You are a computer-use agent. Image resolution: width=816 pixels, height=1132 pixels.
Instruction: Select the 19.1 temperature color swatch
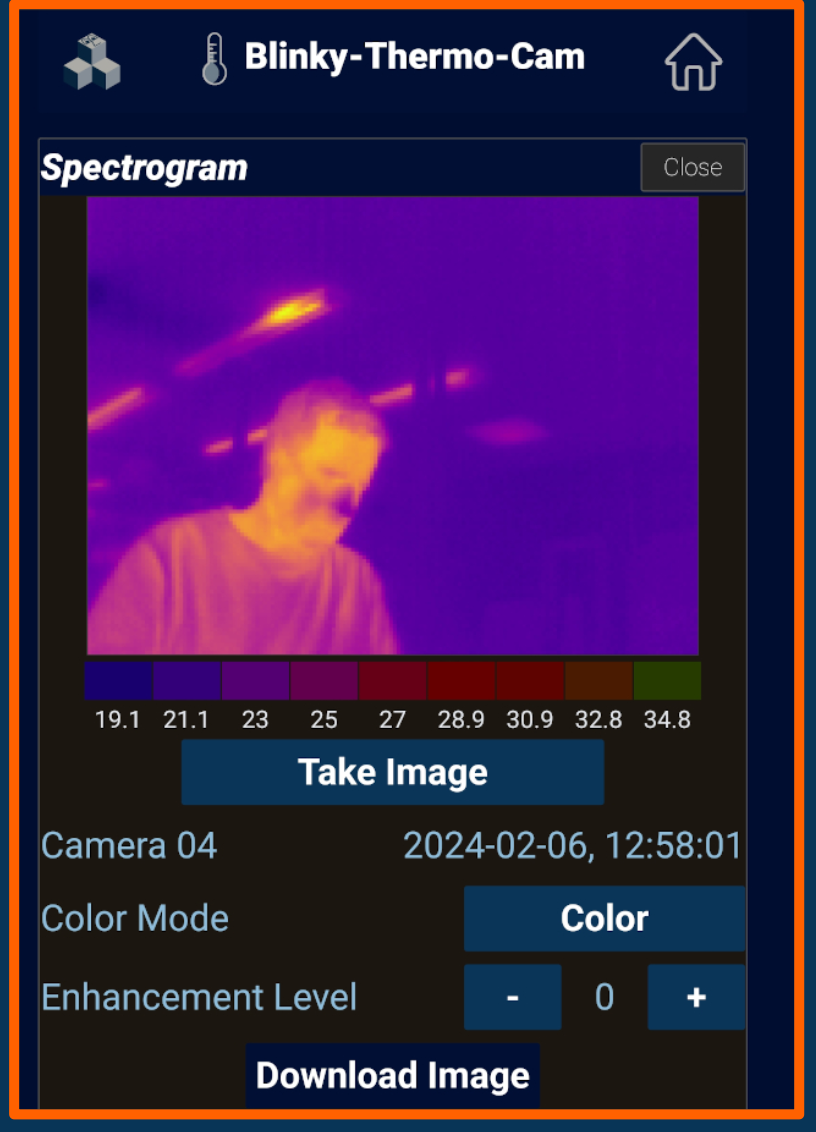(x=118, y=681)
